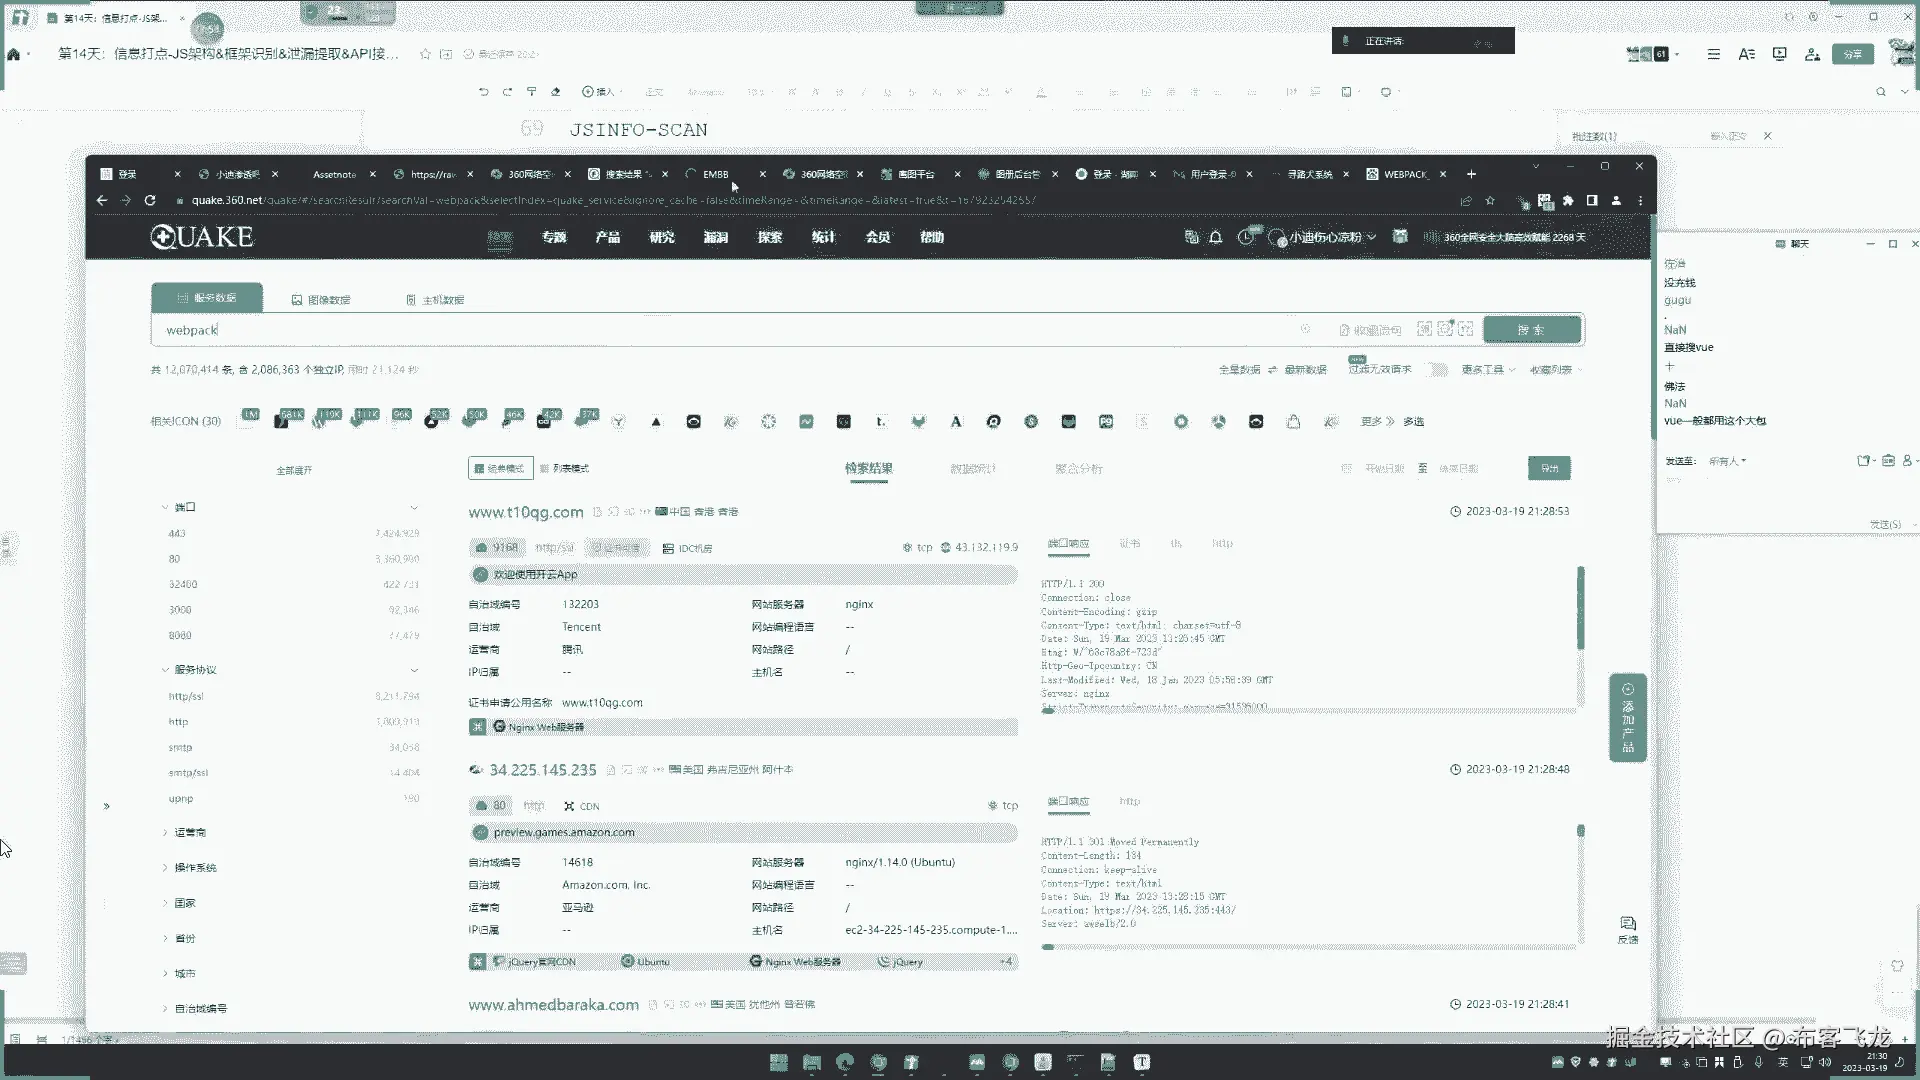Switch to the 图像数据 tab
Image resolution: width=1920 pixels, height=1080 pixels.
[321, 300]
